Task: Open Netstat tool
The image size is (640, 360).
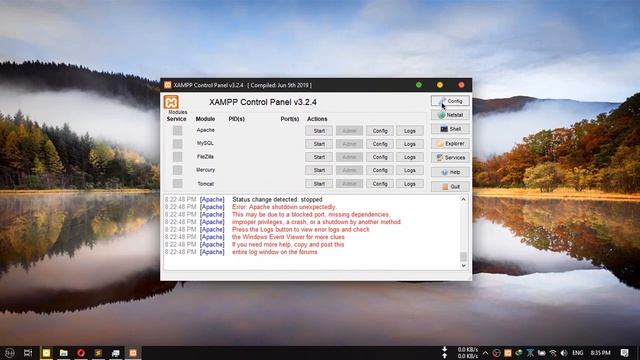Action: [x=450, y=115]
